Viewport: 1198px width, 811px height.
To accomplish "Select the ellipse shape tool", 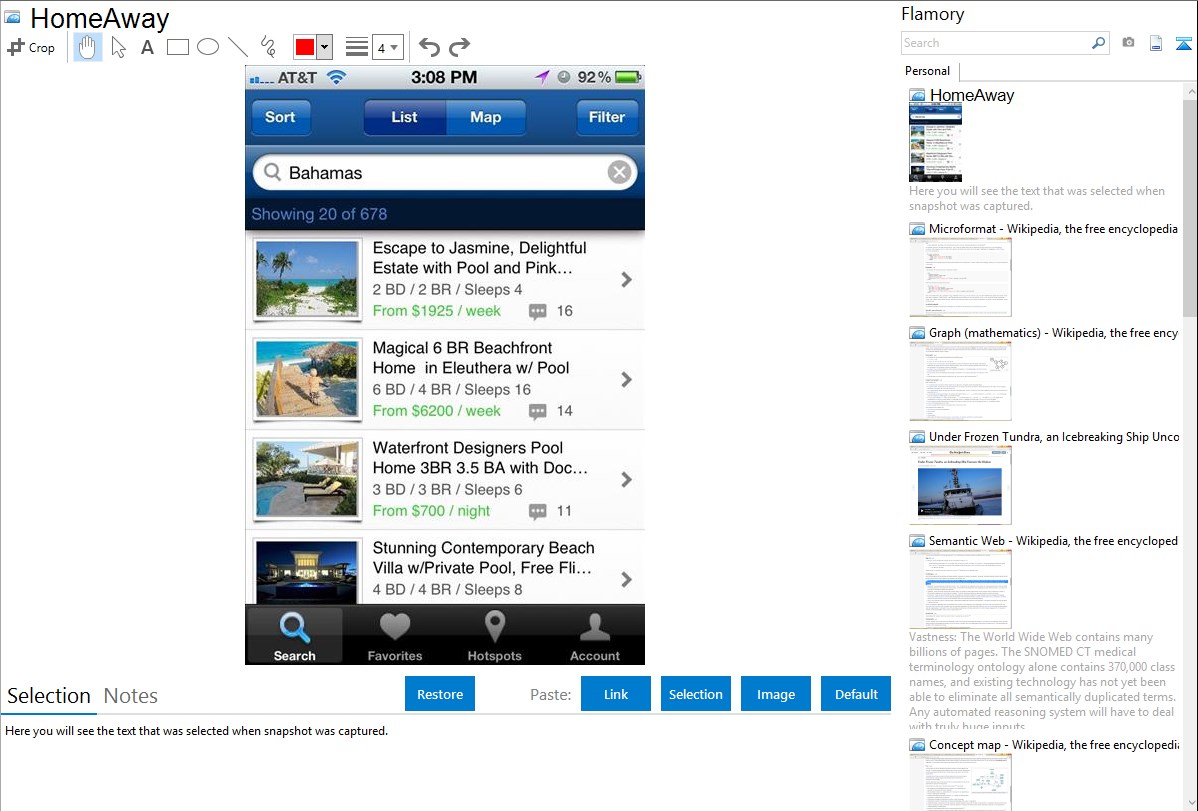I will click(208, 47).
